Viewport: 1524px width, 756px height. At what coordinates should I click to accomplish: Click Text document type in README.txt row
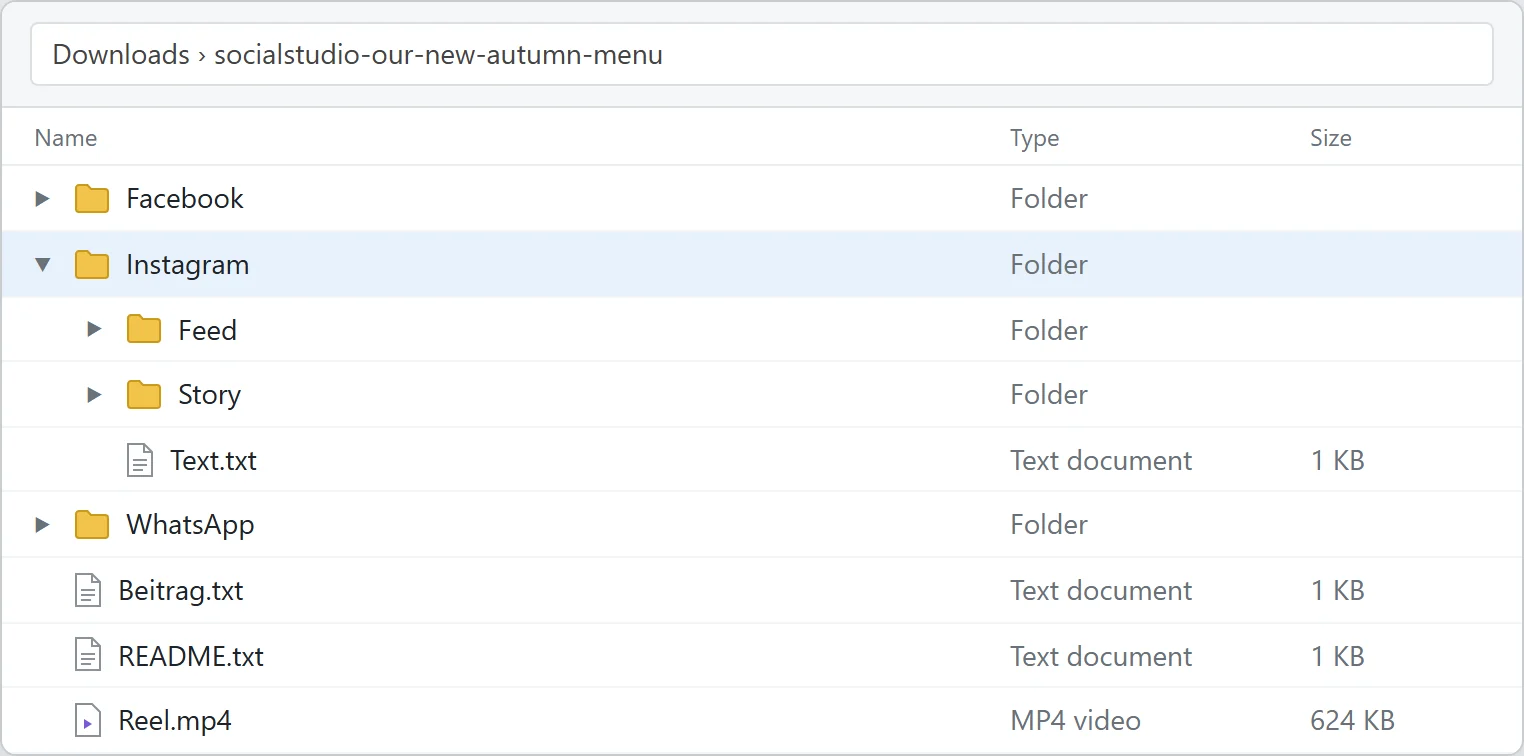coord(1101,656)
